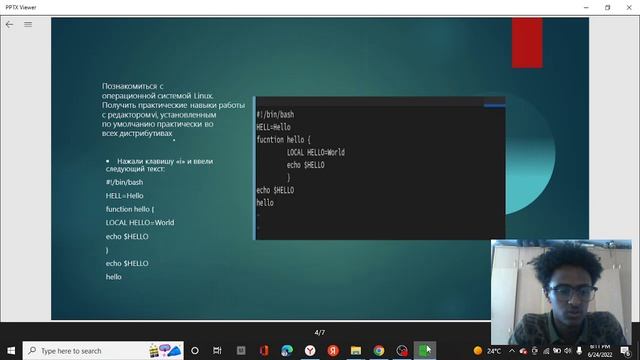Launch Google Chrome from the taskbar
The image size is (640, 360).
coord(379,351)
